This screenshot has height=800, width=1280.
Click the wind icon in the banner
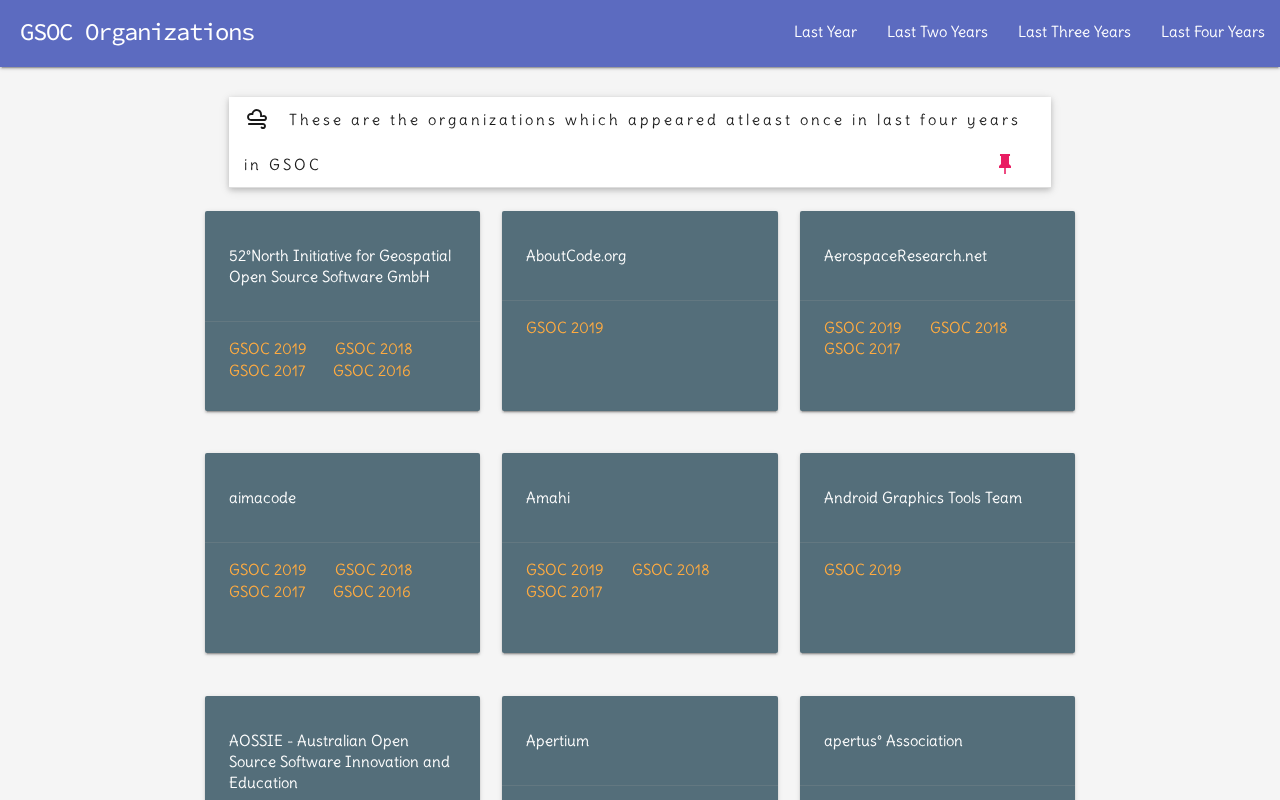257,120
